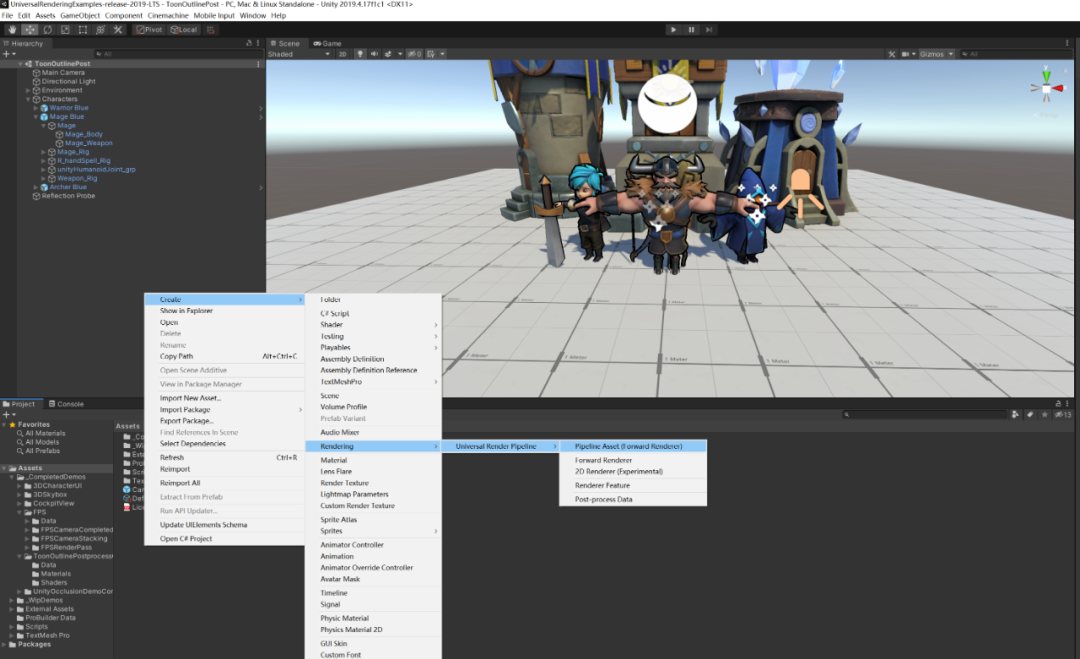Select the Hand view tool
Viewport: 1080px width, 659px height.
tap(11, 30)
